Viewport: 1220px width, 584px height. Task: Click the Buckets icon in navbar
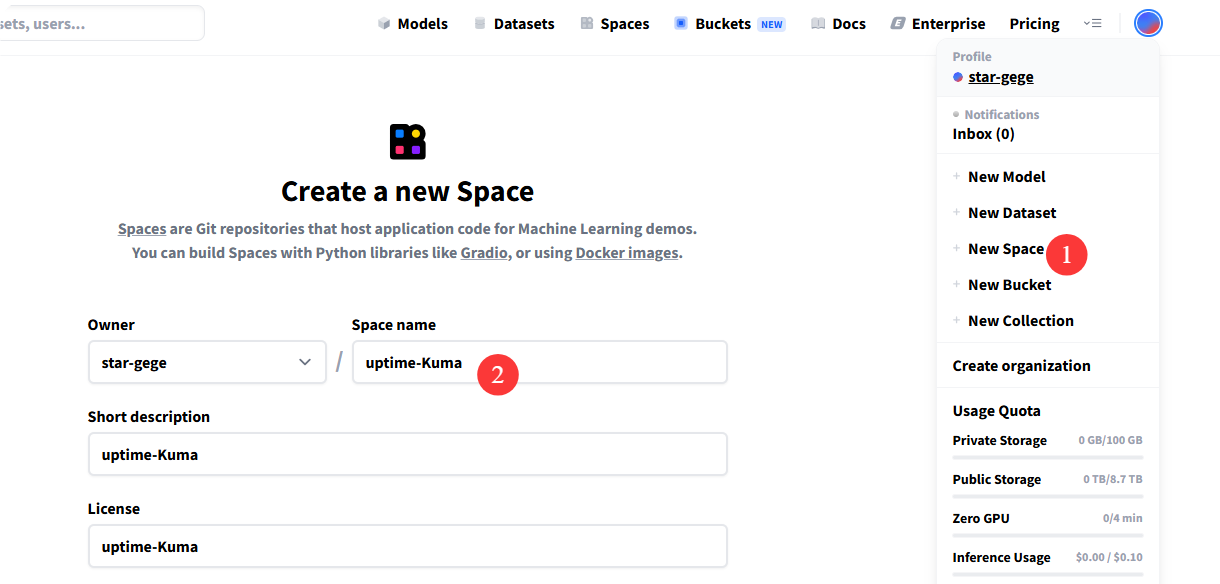click(x=681, y=23)
